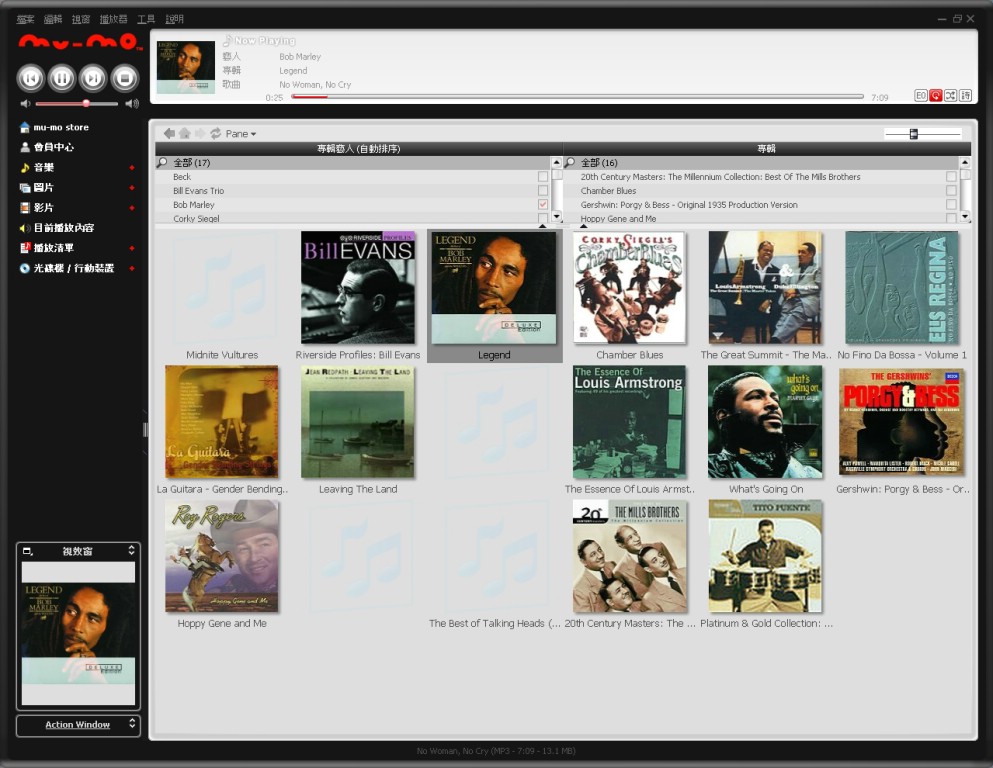Open the Pane dropdown
Screen dimensions: 993x768
click(x=241, y=134)
